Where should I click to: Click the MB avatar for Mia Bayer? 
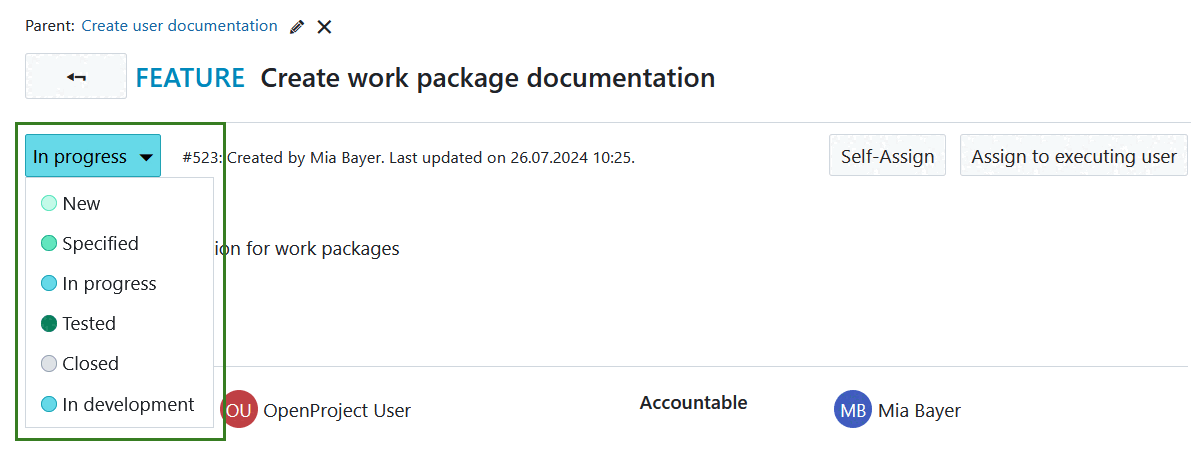tap(853, 410)
